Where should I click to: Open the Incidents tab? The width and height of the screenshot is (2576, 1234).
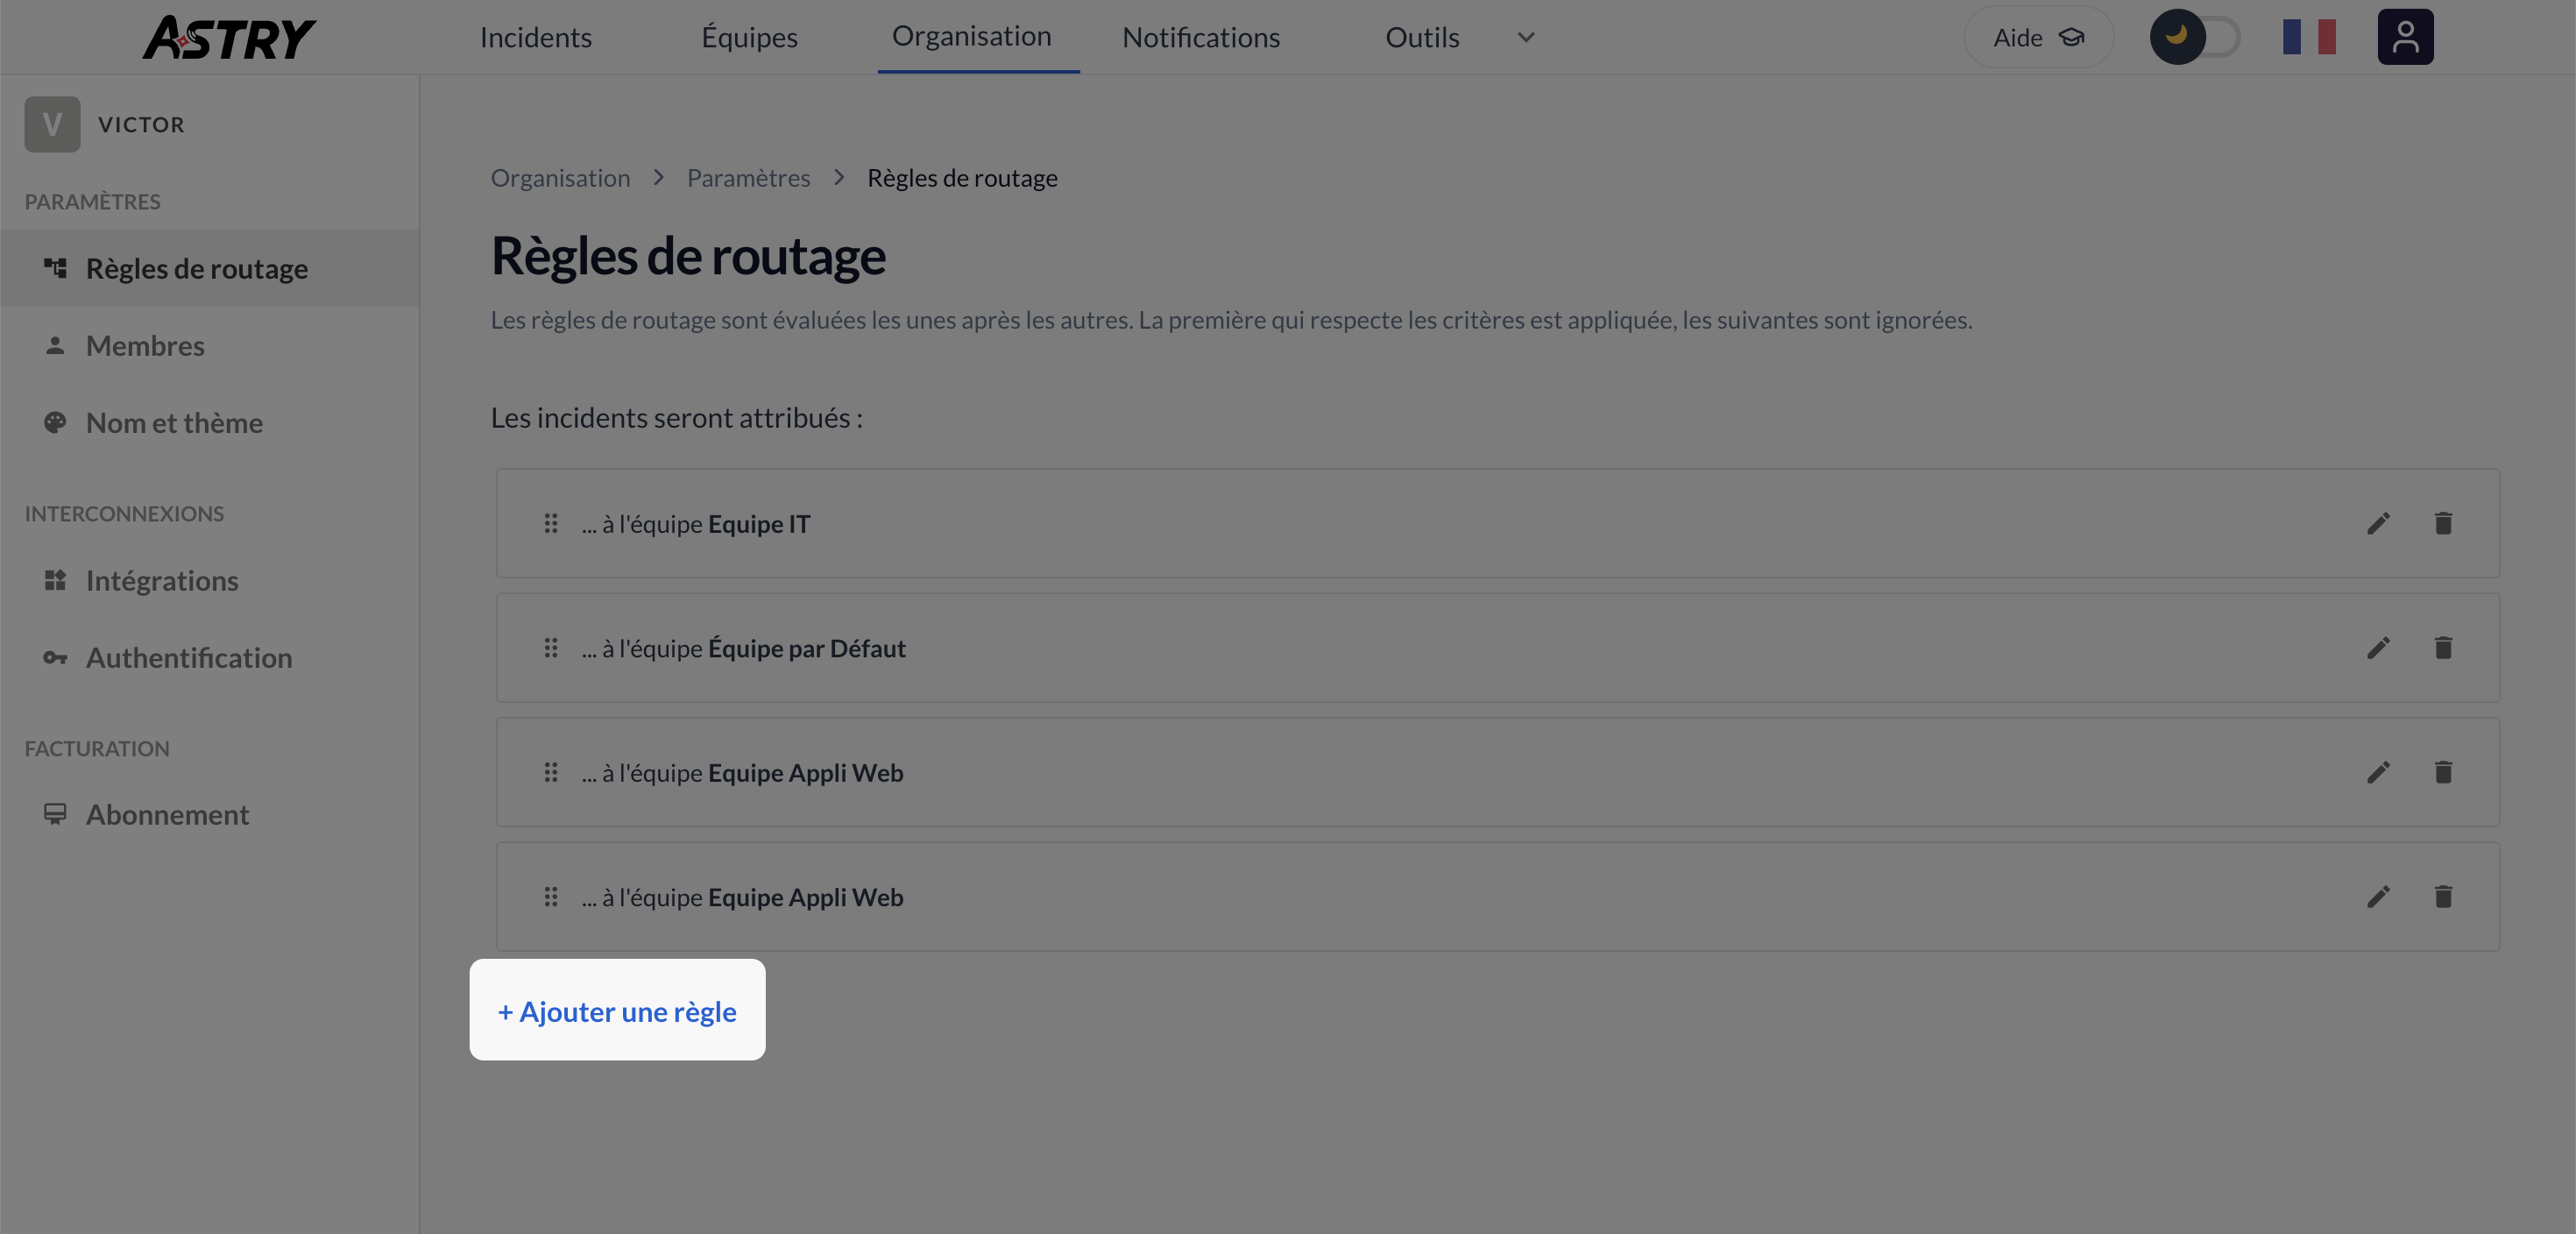(536, 38)
